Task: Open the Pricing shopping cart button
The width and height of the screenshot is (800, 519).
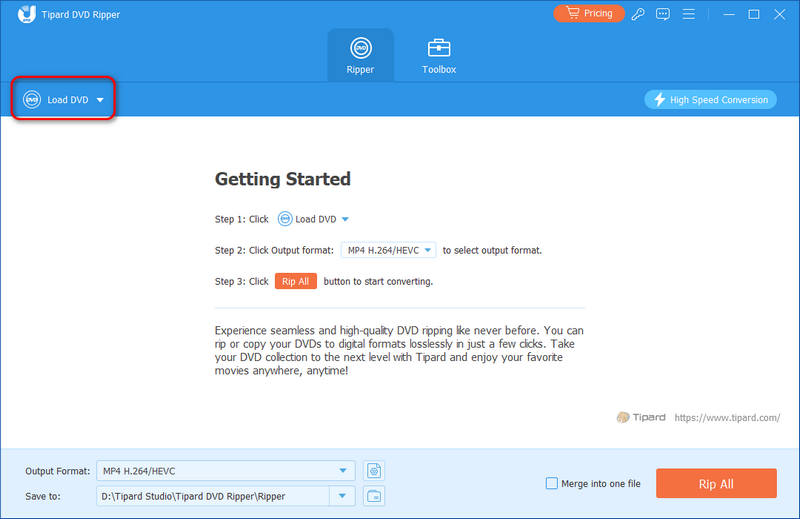Action: pyautogui.click(x=589, y=13)
